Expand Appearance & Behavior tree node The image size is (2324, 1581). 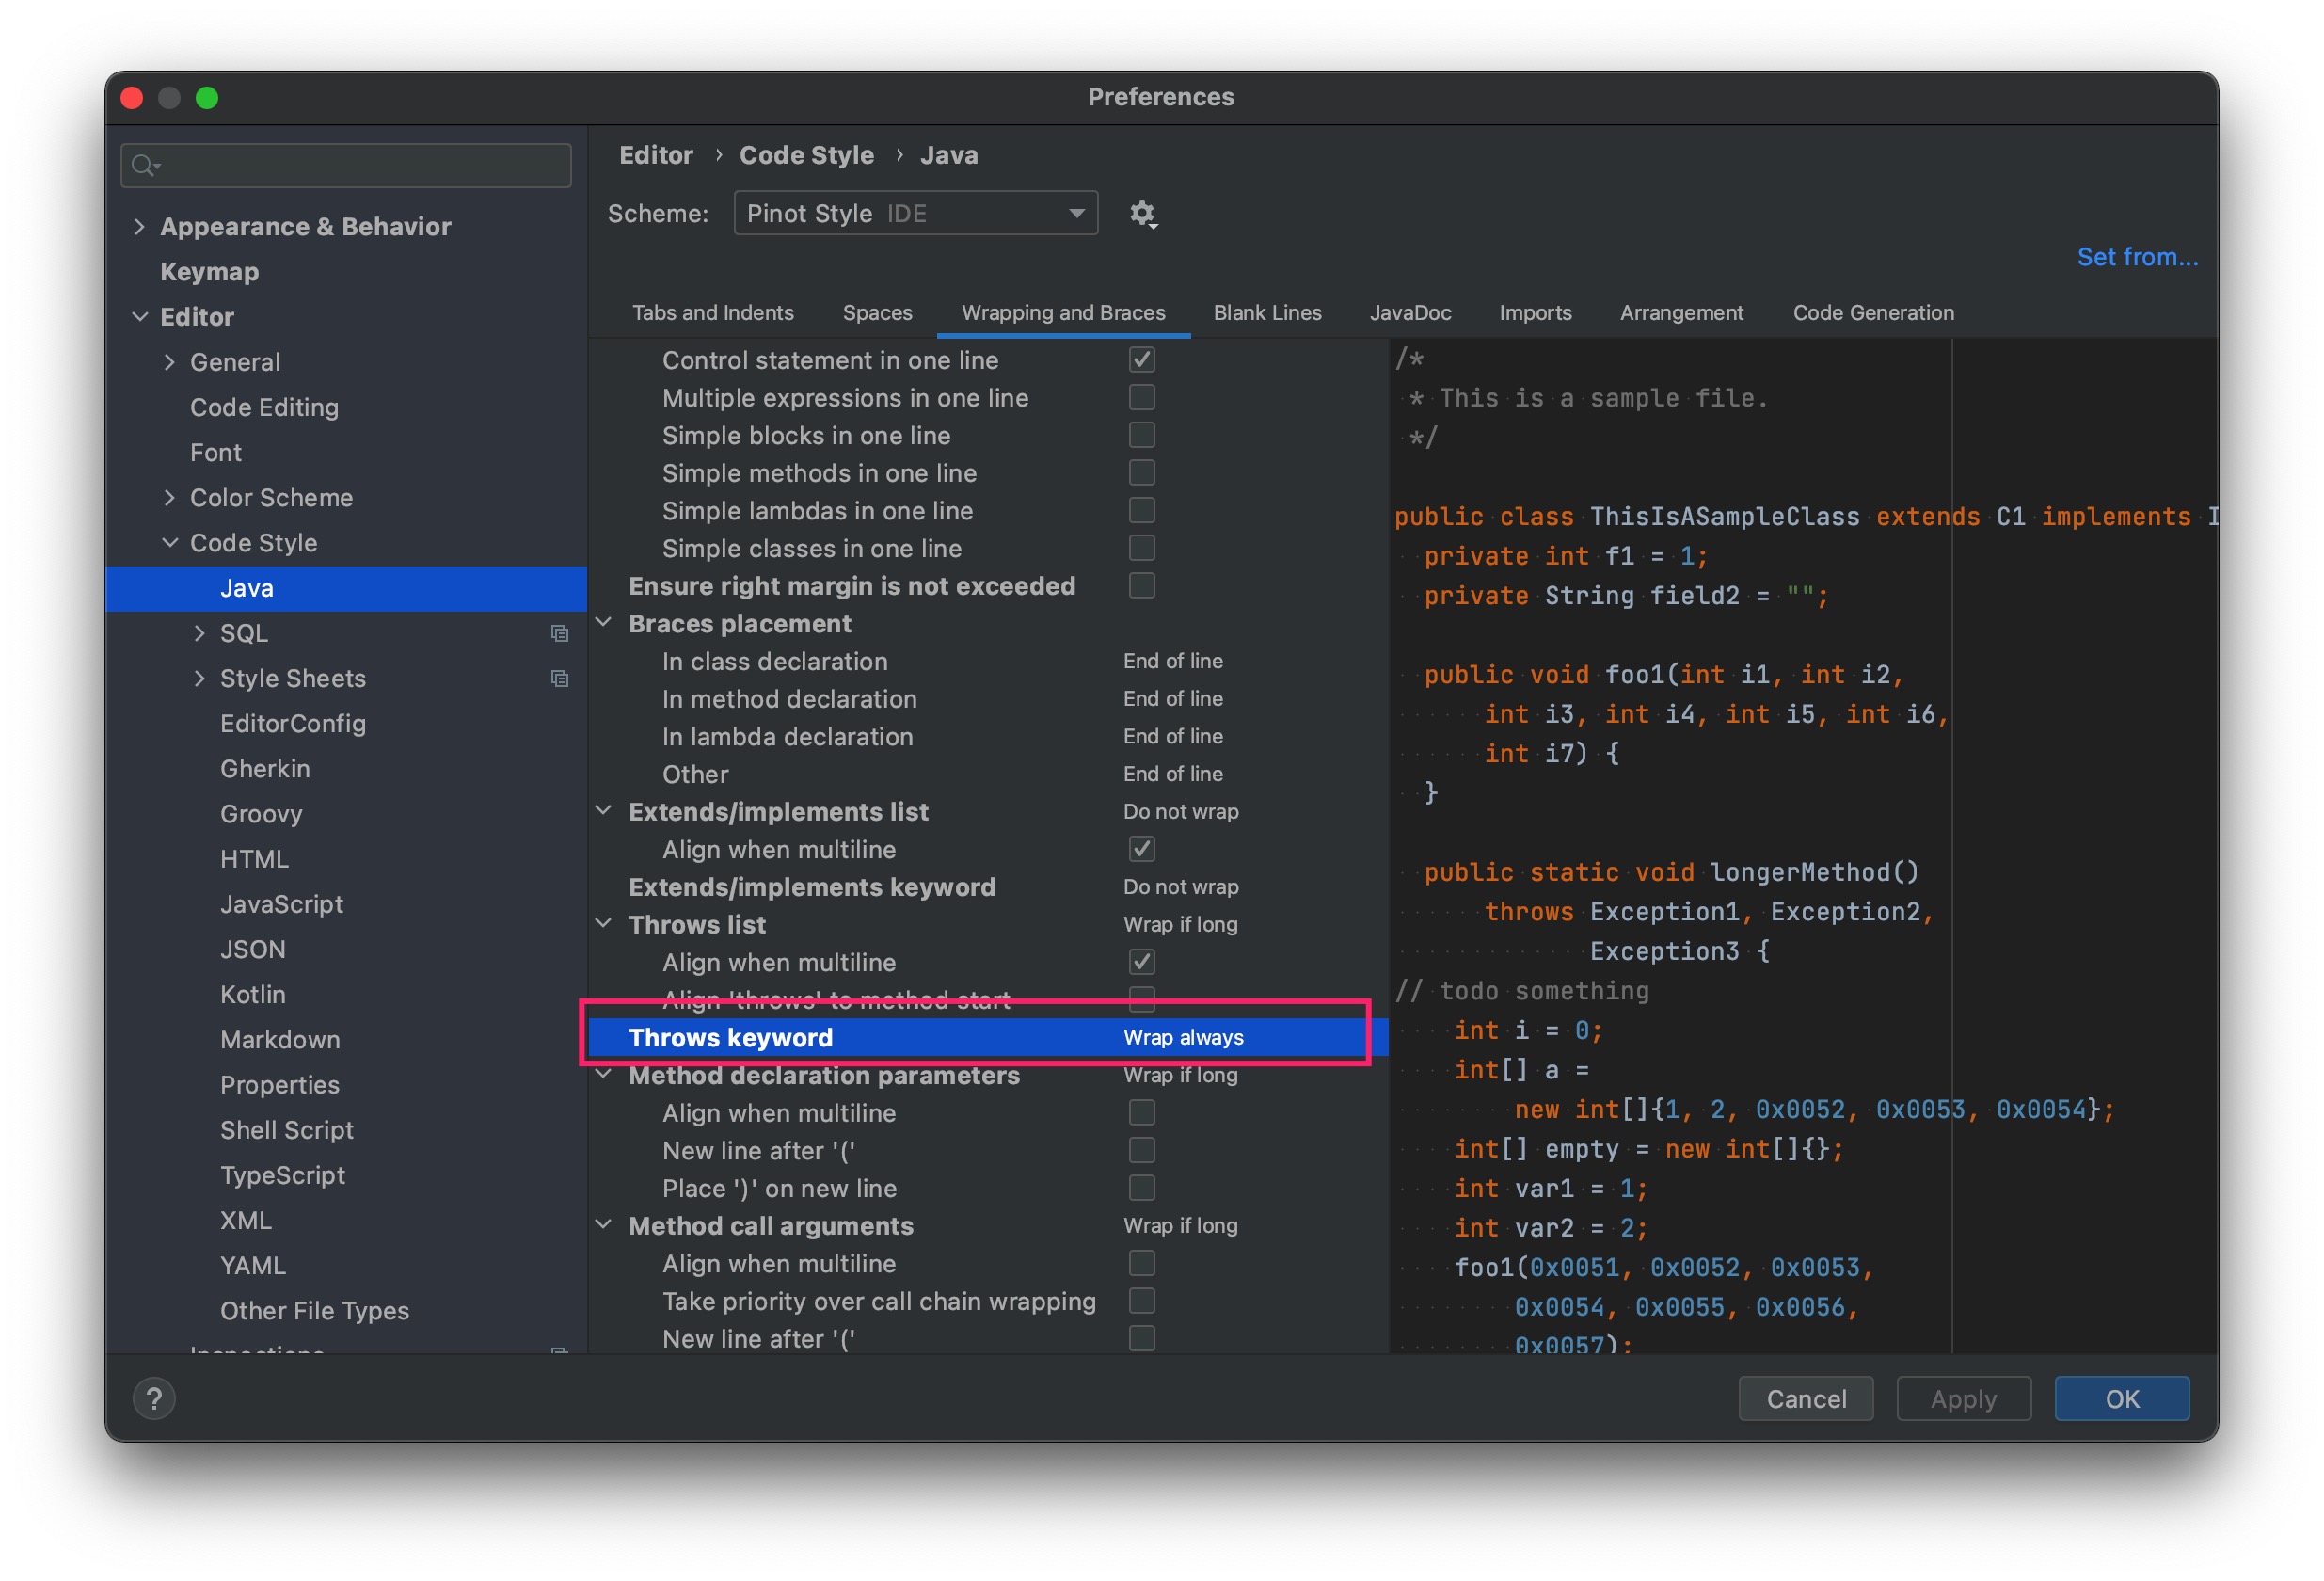[139, 227]
